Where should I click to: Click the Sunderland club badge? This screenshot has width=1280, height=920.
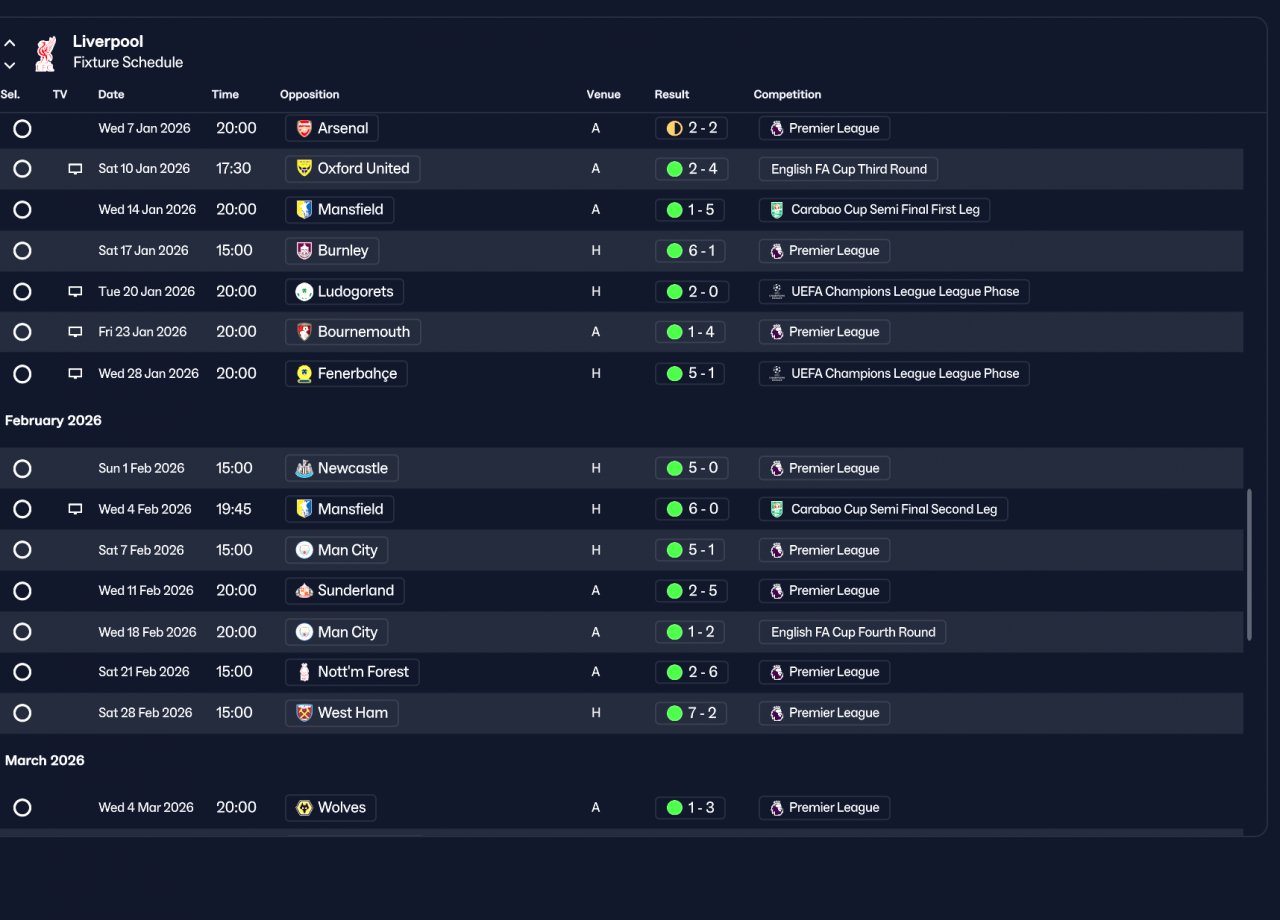coord(304,591)
